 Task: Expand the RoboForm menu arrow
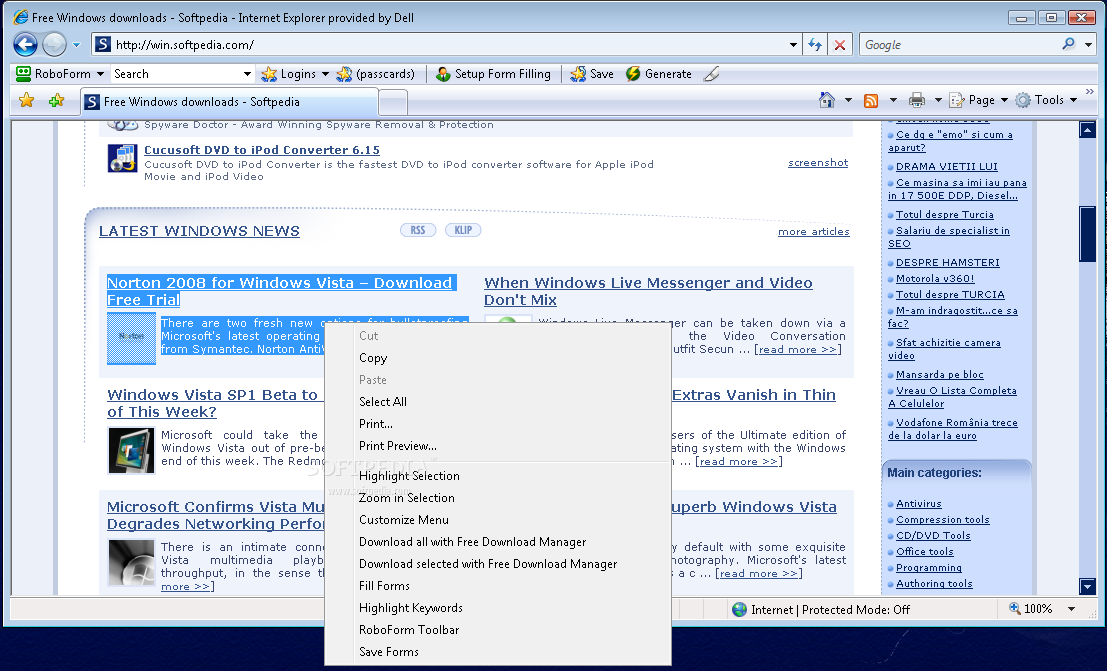click(x=100, y=73)
